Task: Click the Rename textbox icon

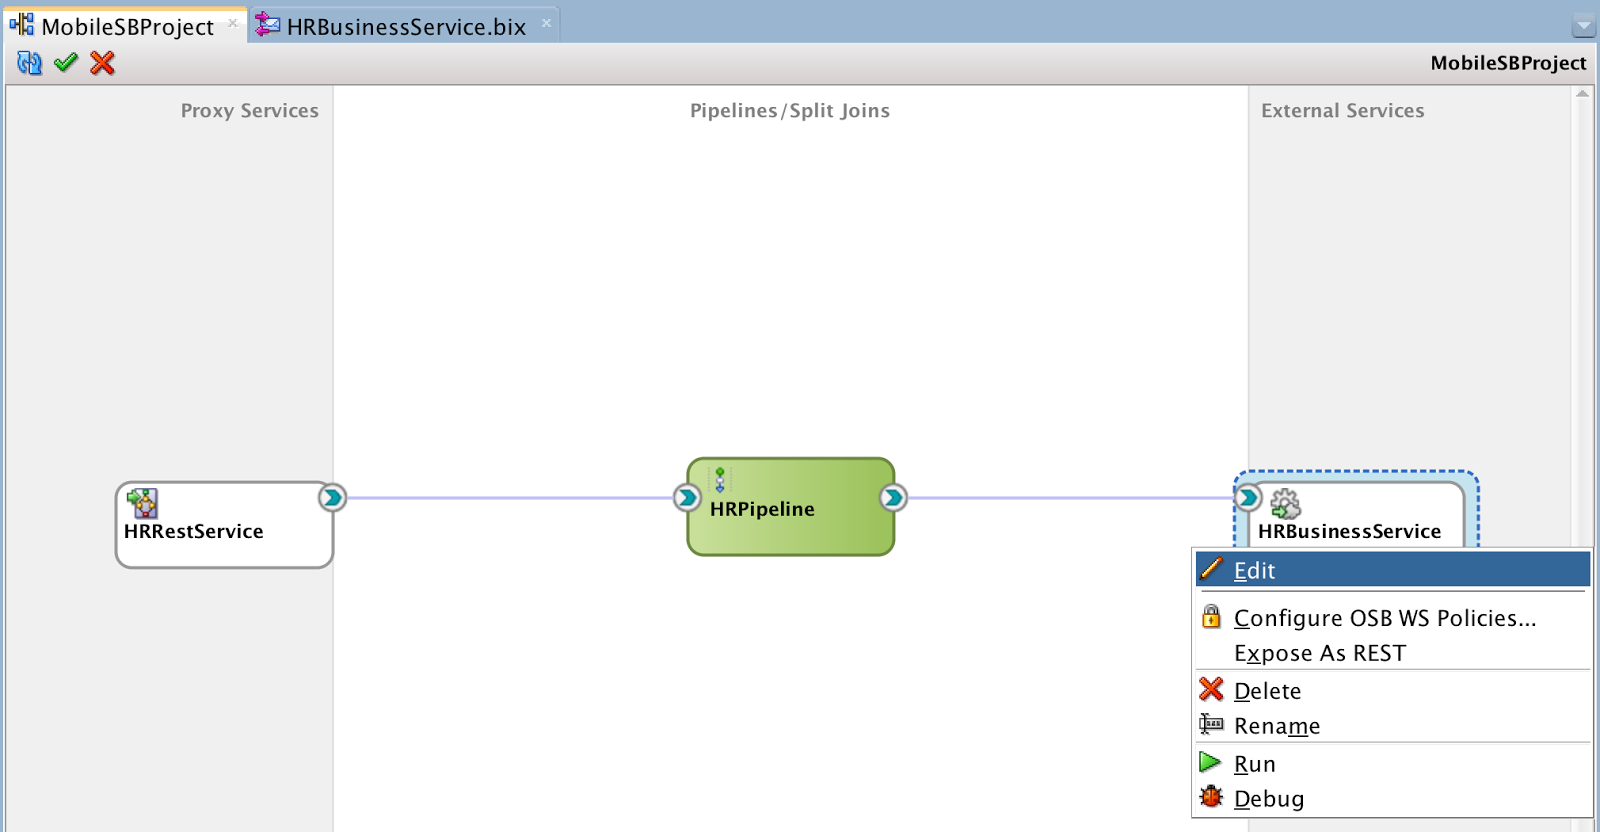Action: pyautogui.click(x=1211, y=723)
